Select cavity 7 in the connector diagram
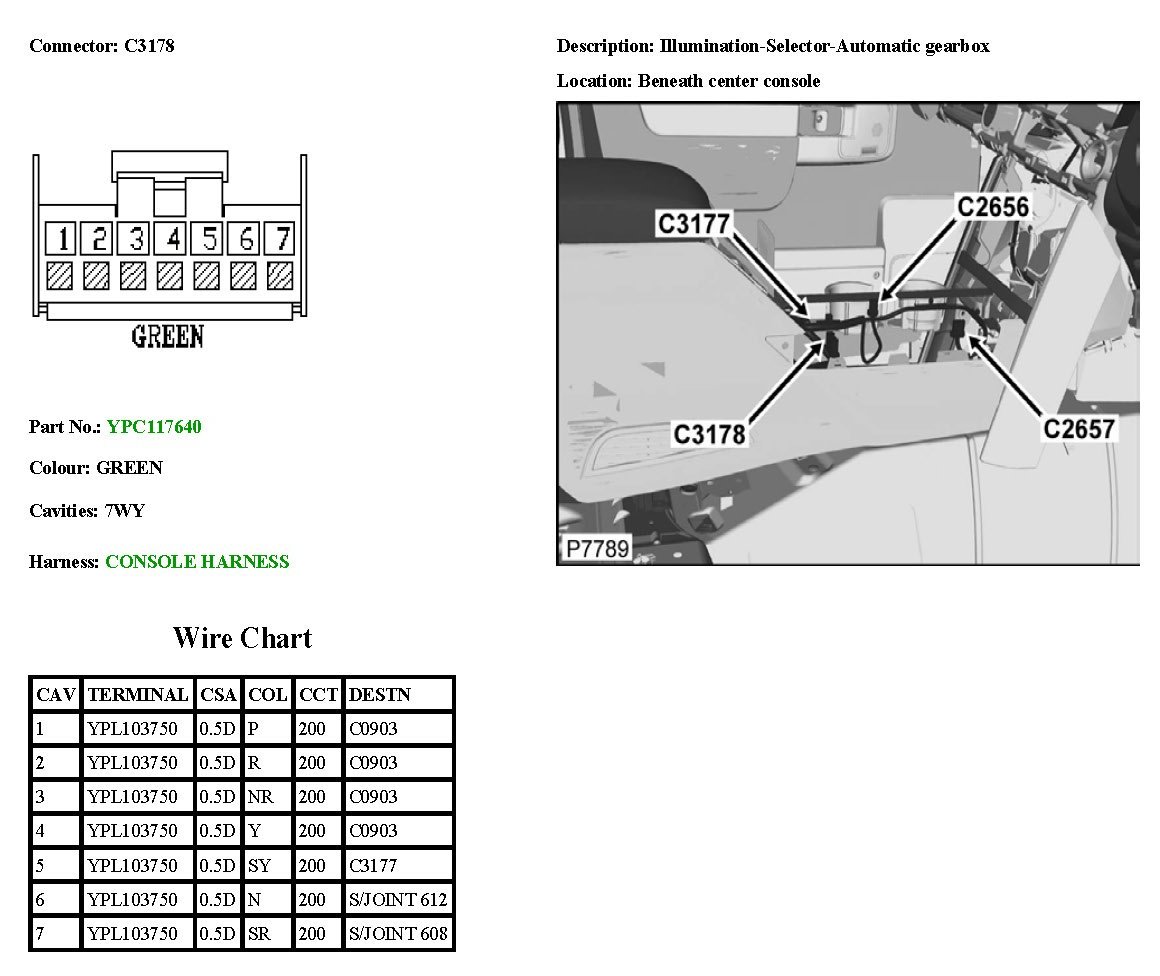Viewport: 1160px width, 976px height. click(282, 239)
